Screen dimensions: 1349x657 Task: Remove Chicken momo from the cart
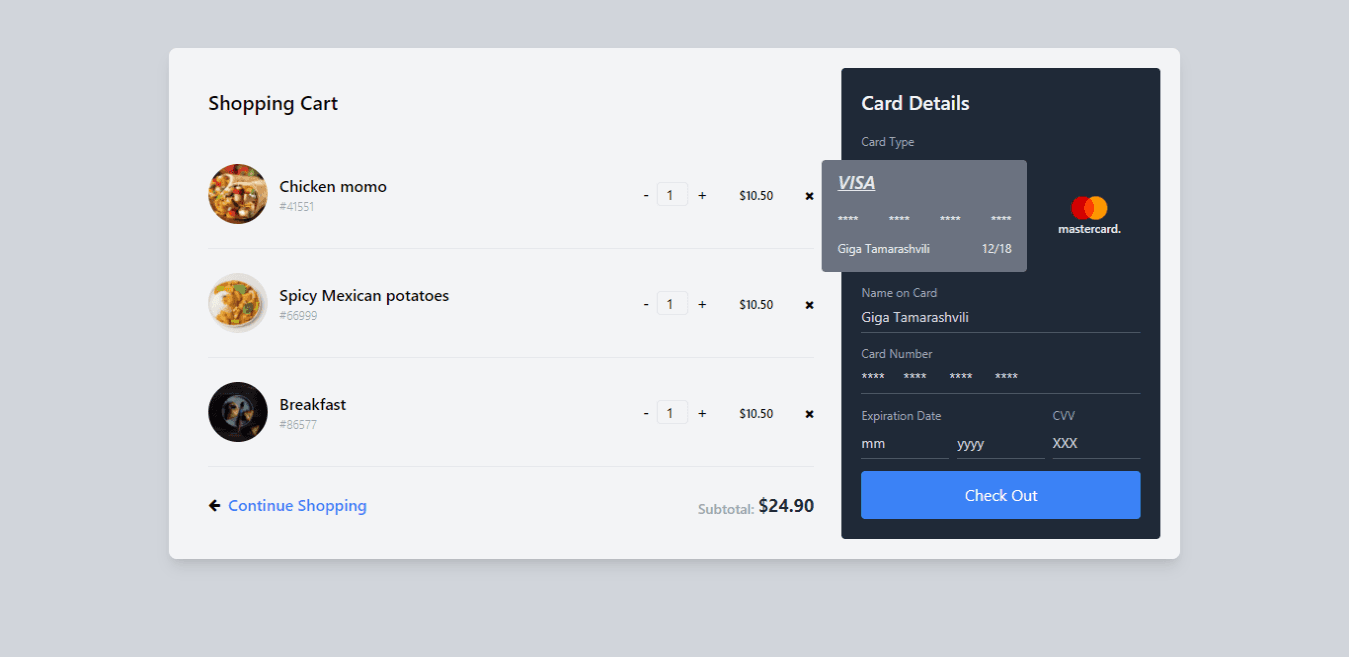pyautogui.click(x=808, y=195)
